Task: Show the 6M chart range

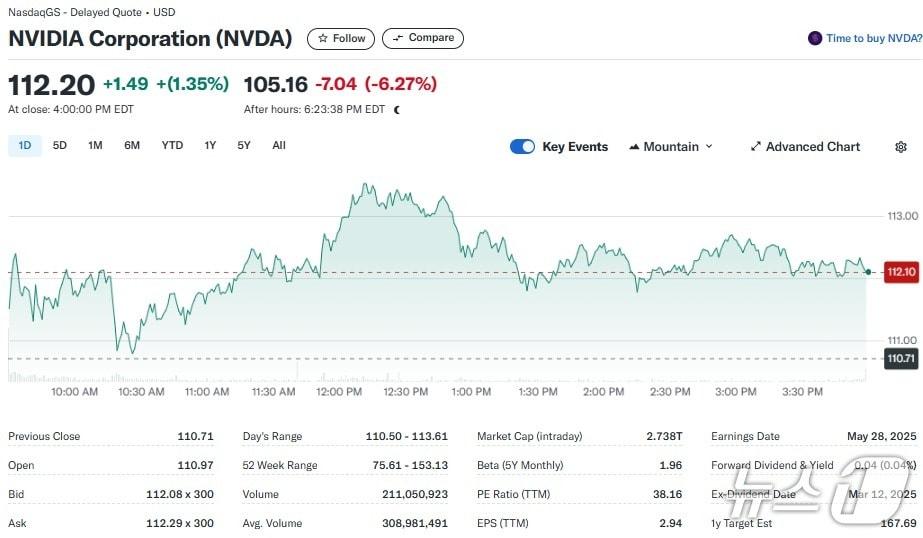Action: [132, 146]
